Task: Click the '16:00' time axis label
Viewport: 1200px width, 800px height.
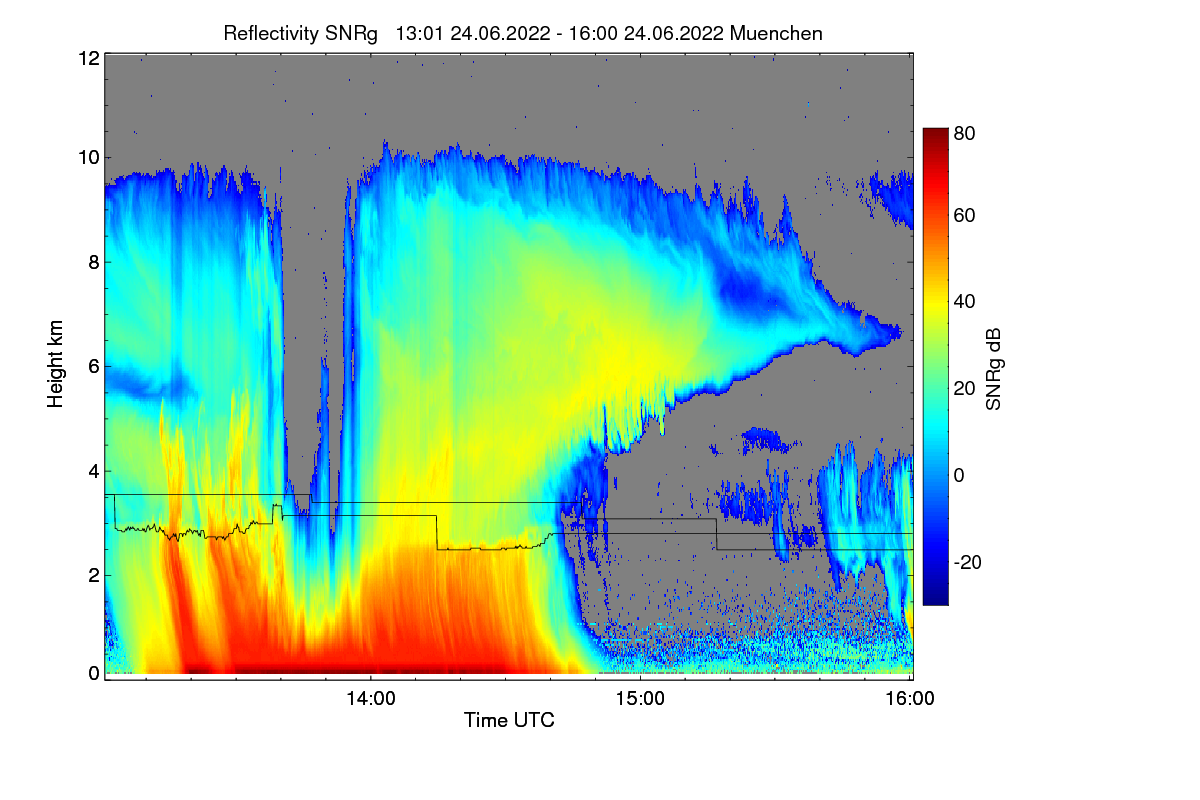Action: click(x=910, y=699)
